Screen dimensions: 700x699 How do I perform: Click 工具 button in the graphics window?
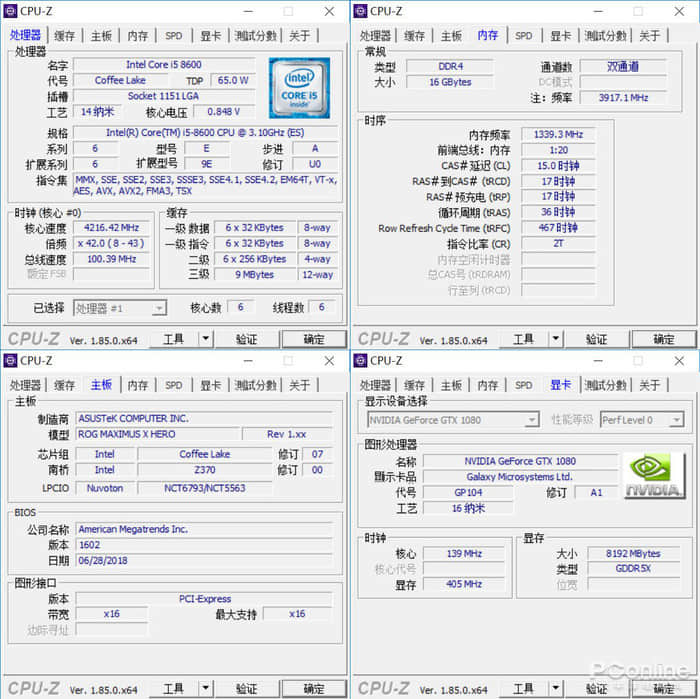524,688
